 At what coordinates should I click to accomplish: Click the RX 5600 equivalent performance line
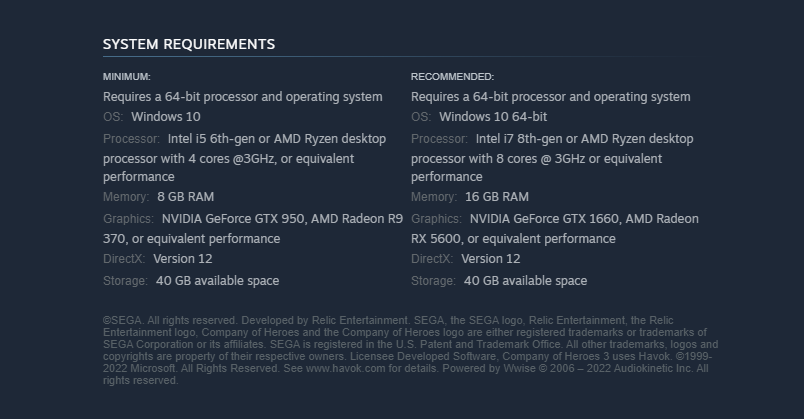tap(513, 239)
